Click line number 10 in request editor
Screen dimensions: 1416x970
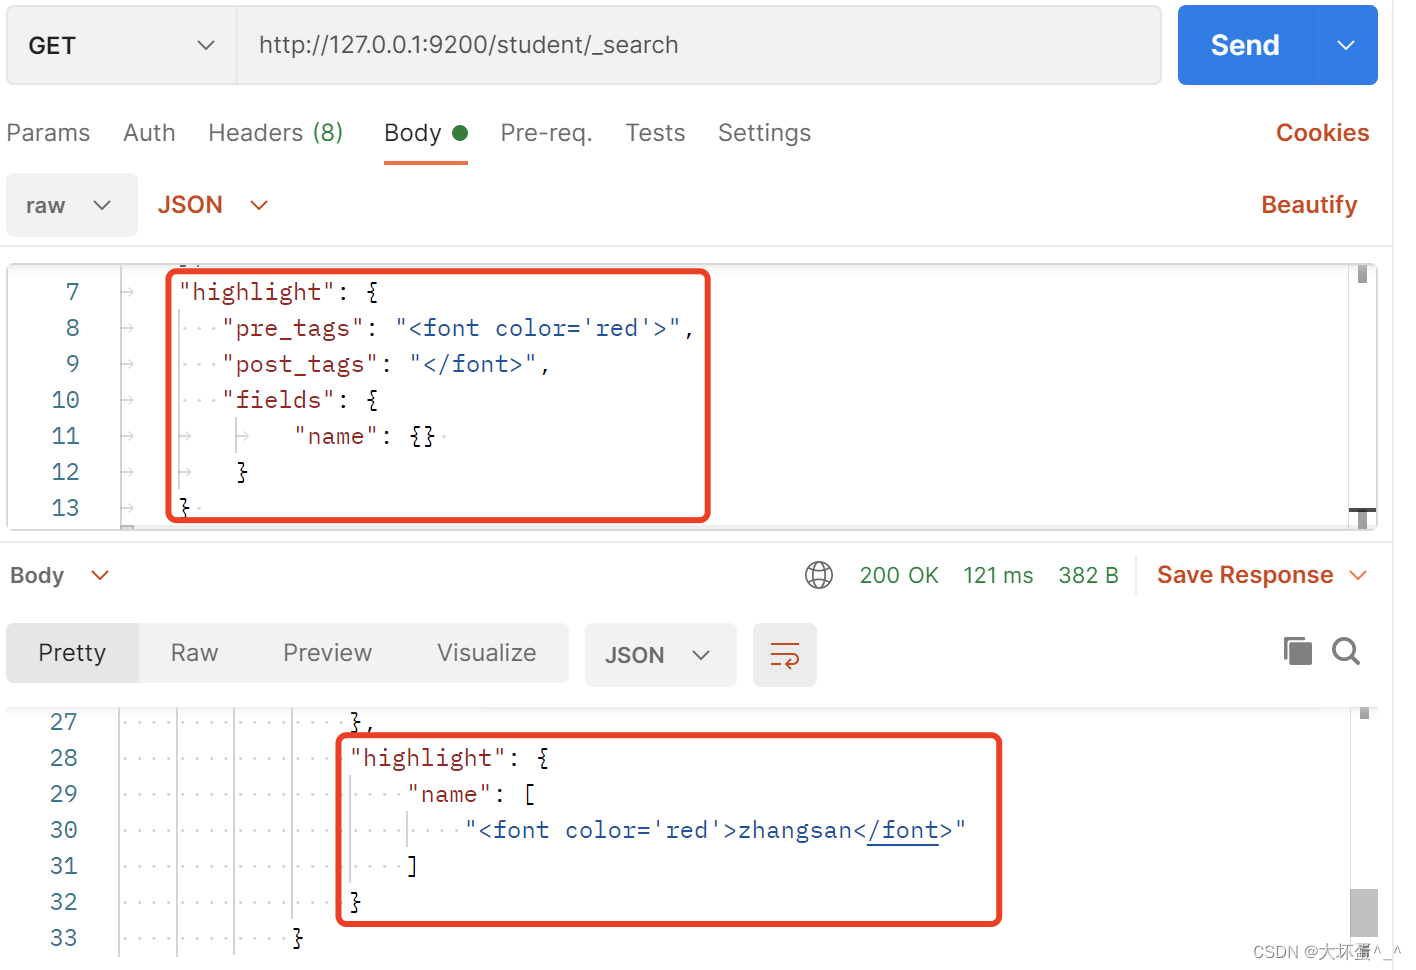point(66,400)
